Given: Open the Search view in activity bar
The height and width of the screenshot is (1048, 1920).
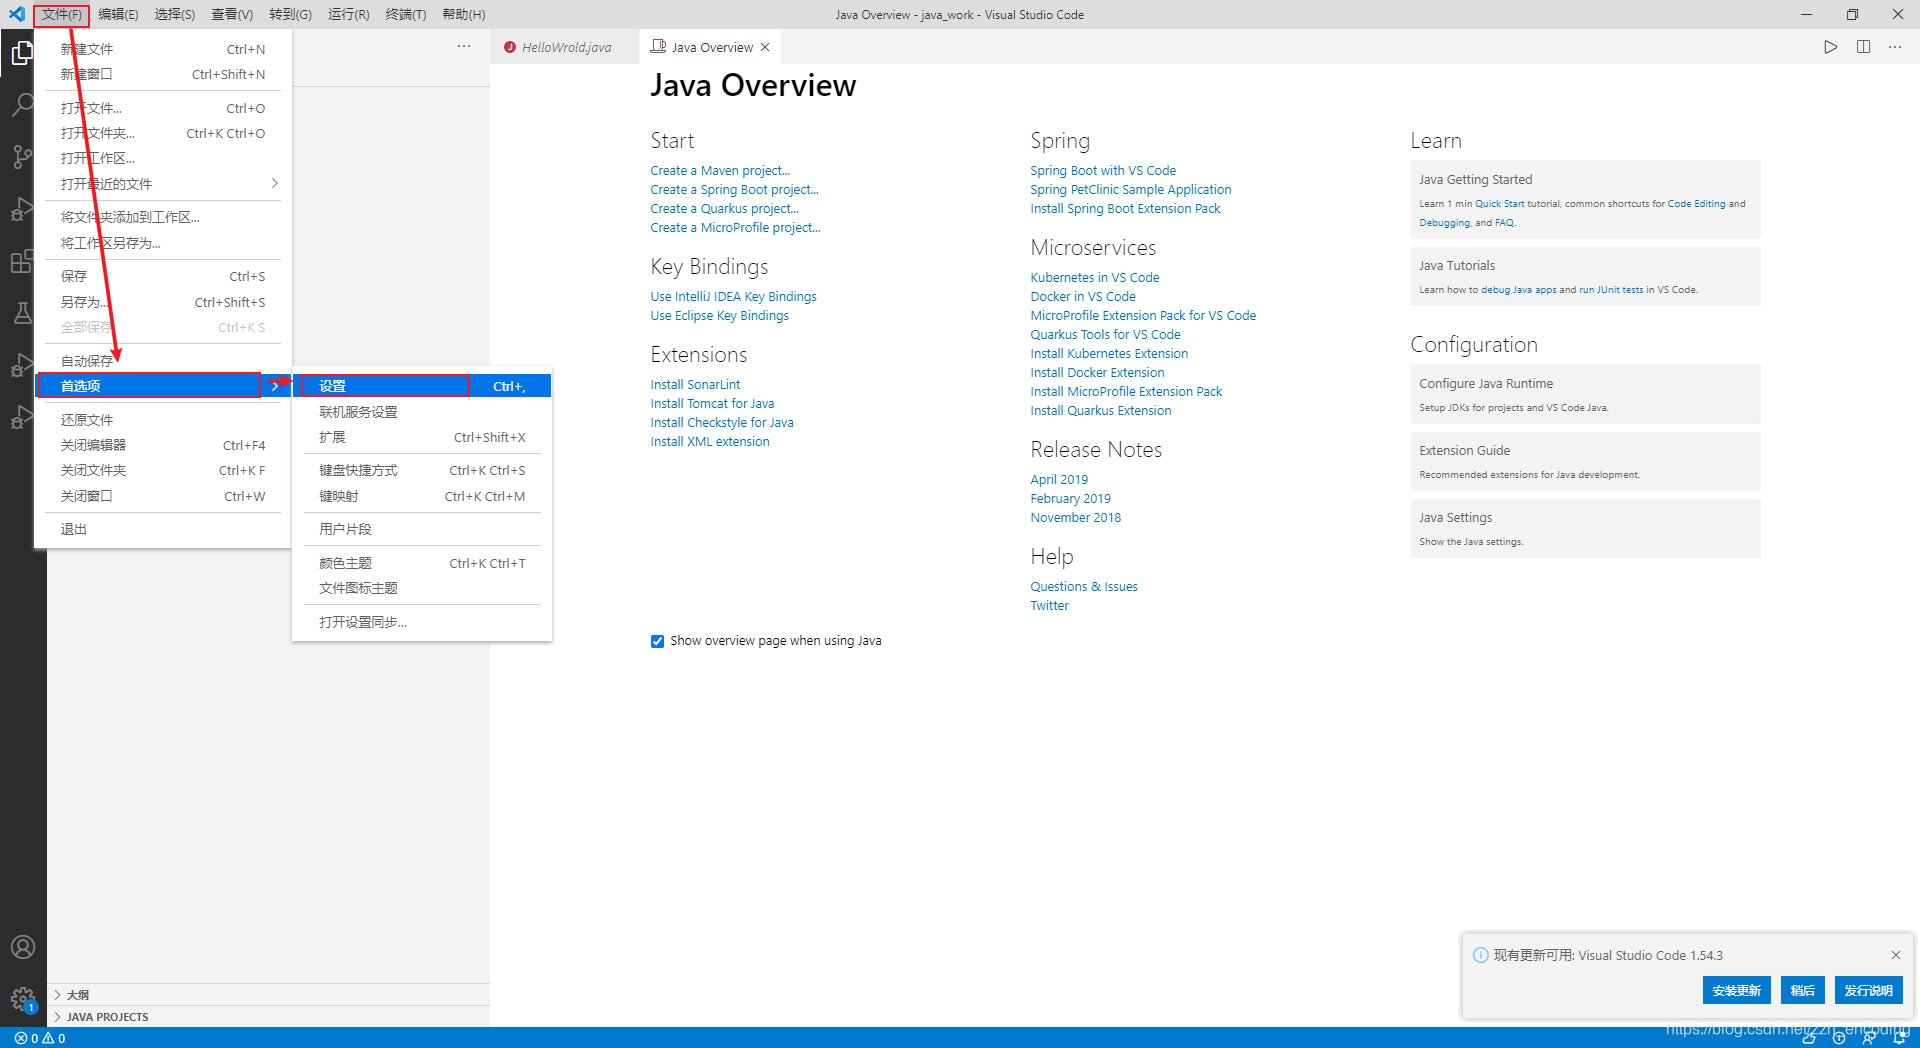Looking at the screenshot, I should pos(22,105).
